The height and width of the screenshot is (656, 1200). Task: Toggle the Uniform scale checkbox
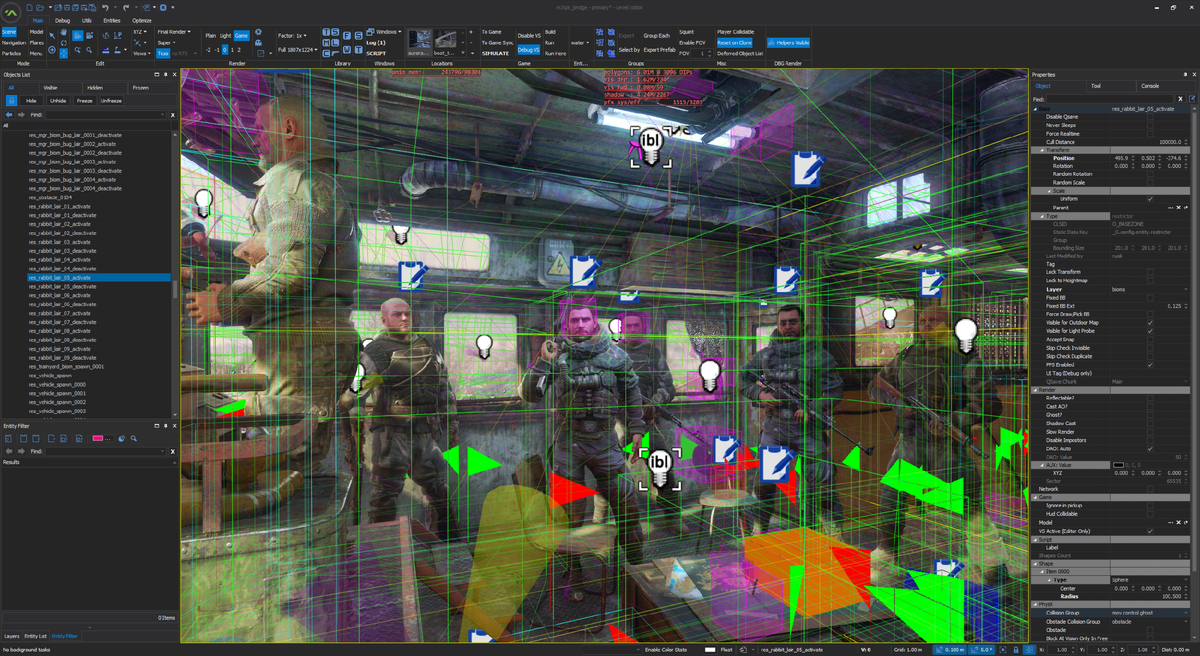[x=1150, y=199]
